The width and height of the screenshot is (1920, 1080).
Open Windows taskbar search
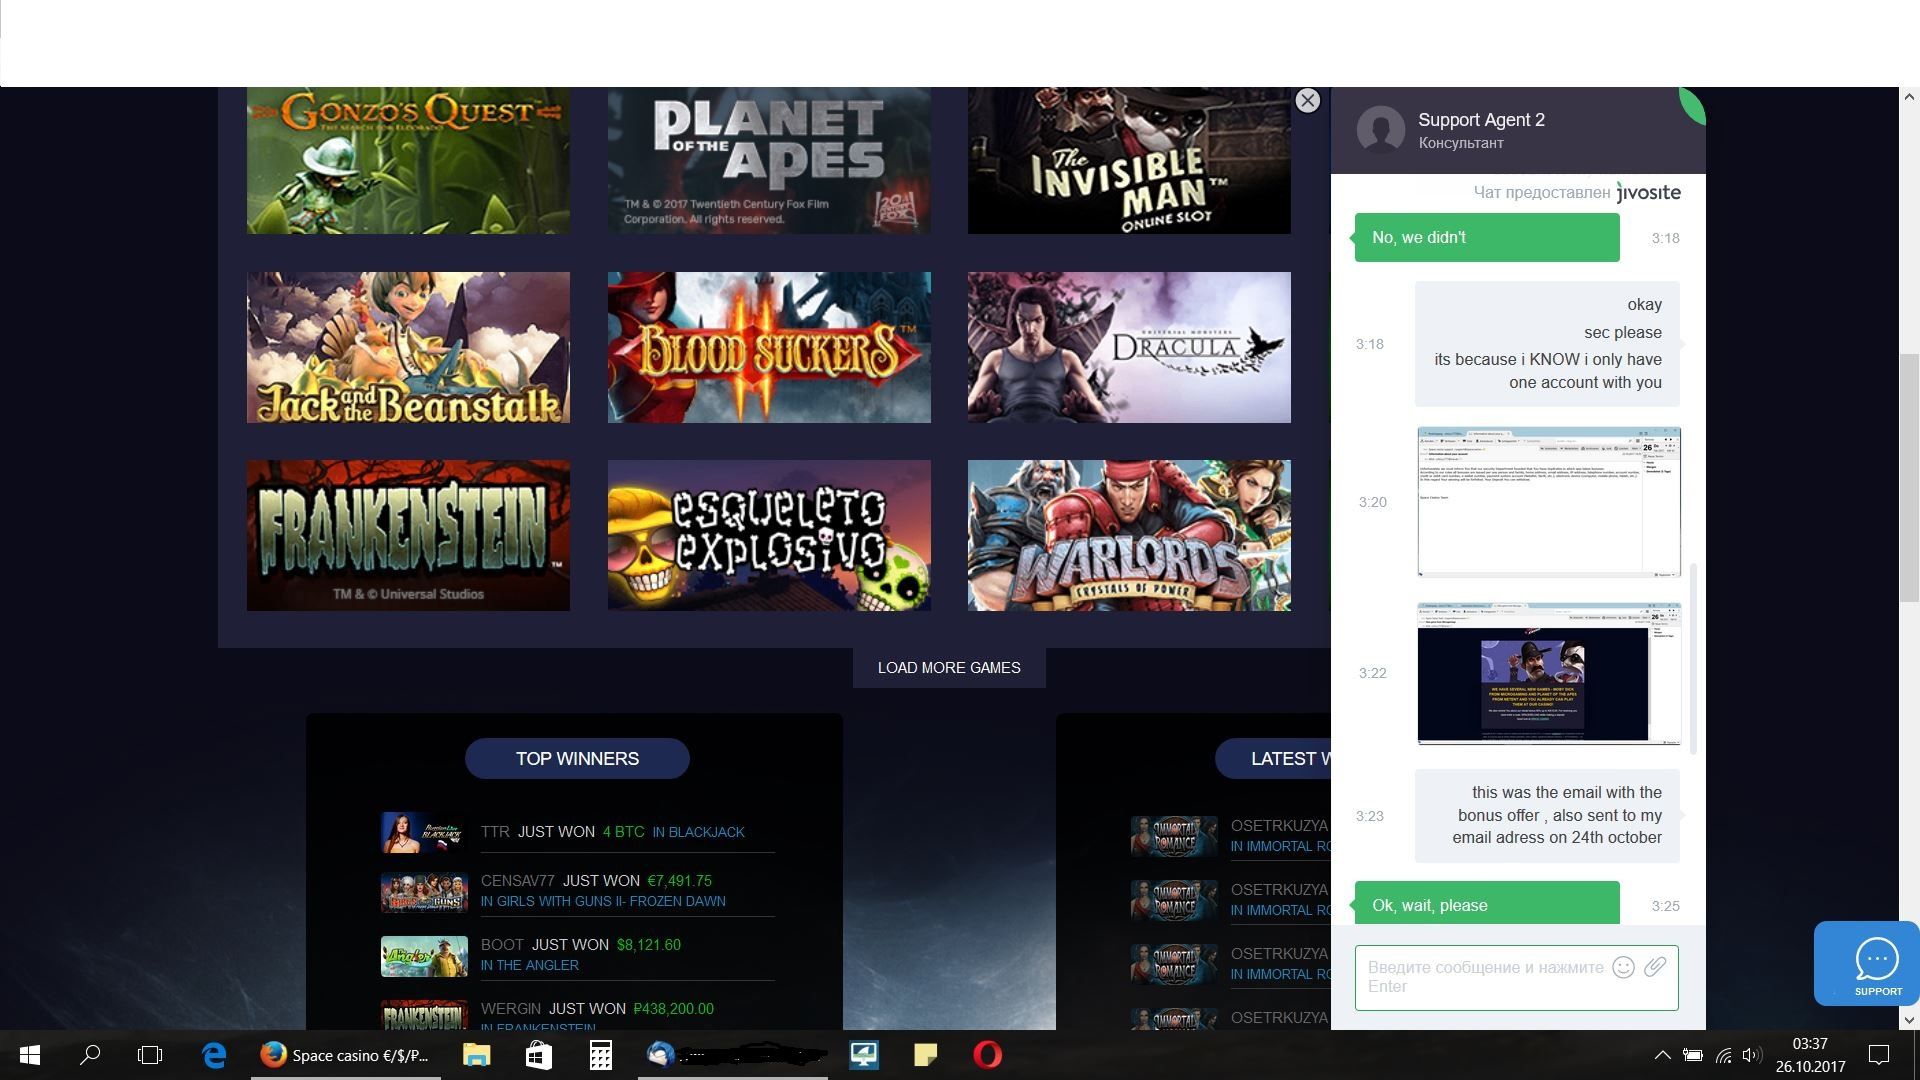90,1055
